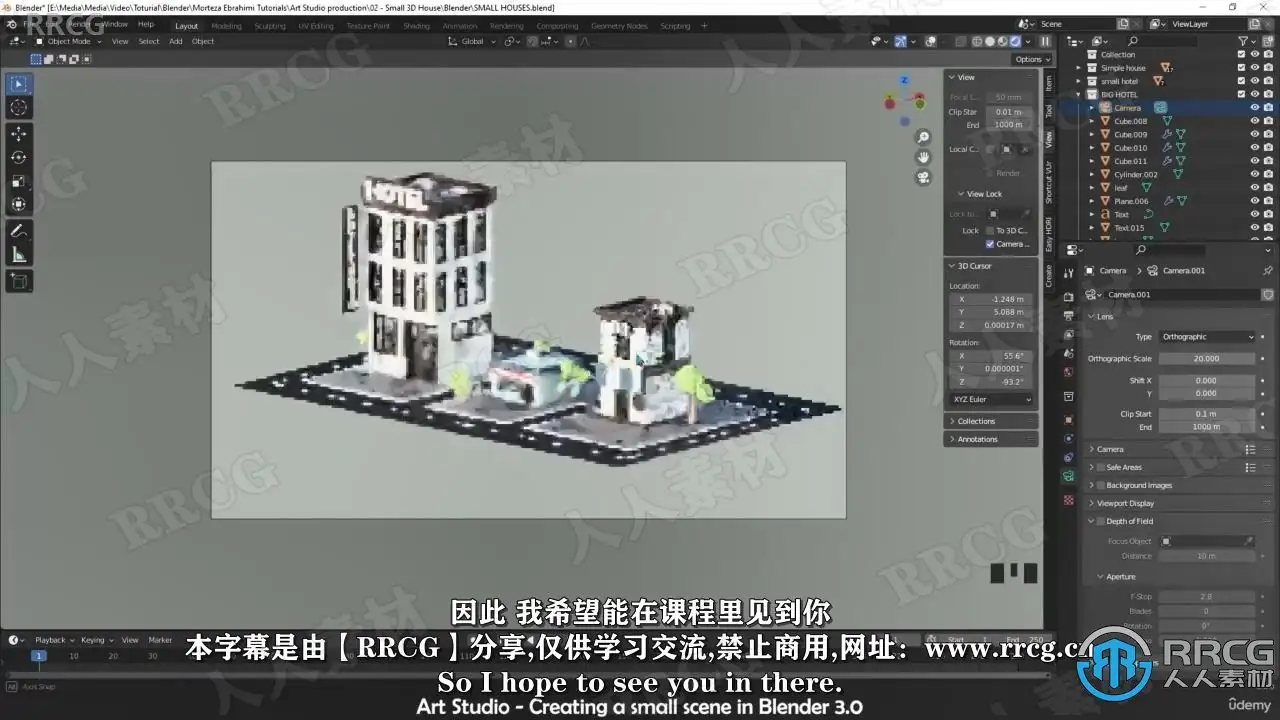Select the 3D Cursor tool
1280x720 pixels.
(x=18, y=107)
